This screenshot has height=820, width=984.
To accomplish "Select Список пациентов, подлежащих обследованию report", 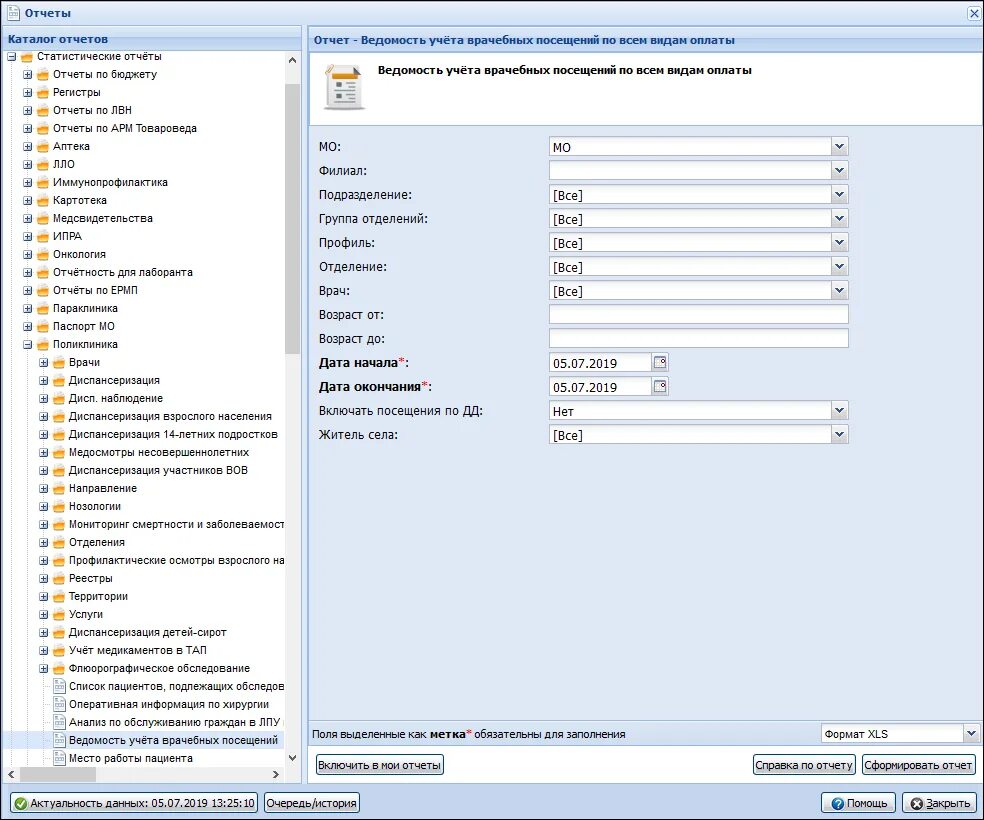I will tap(176, 686).
